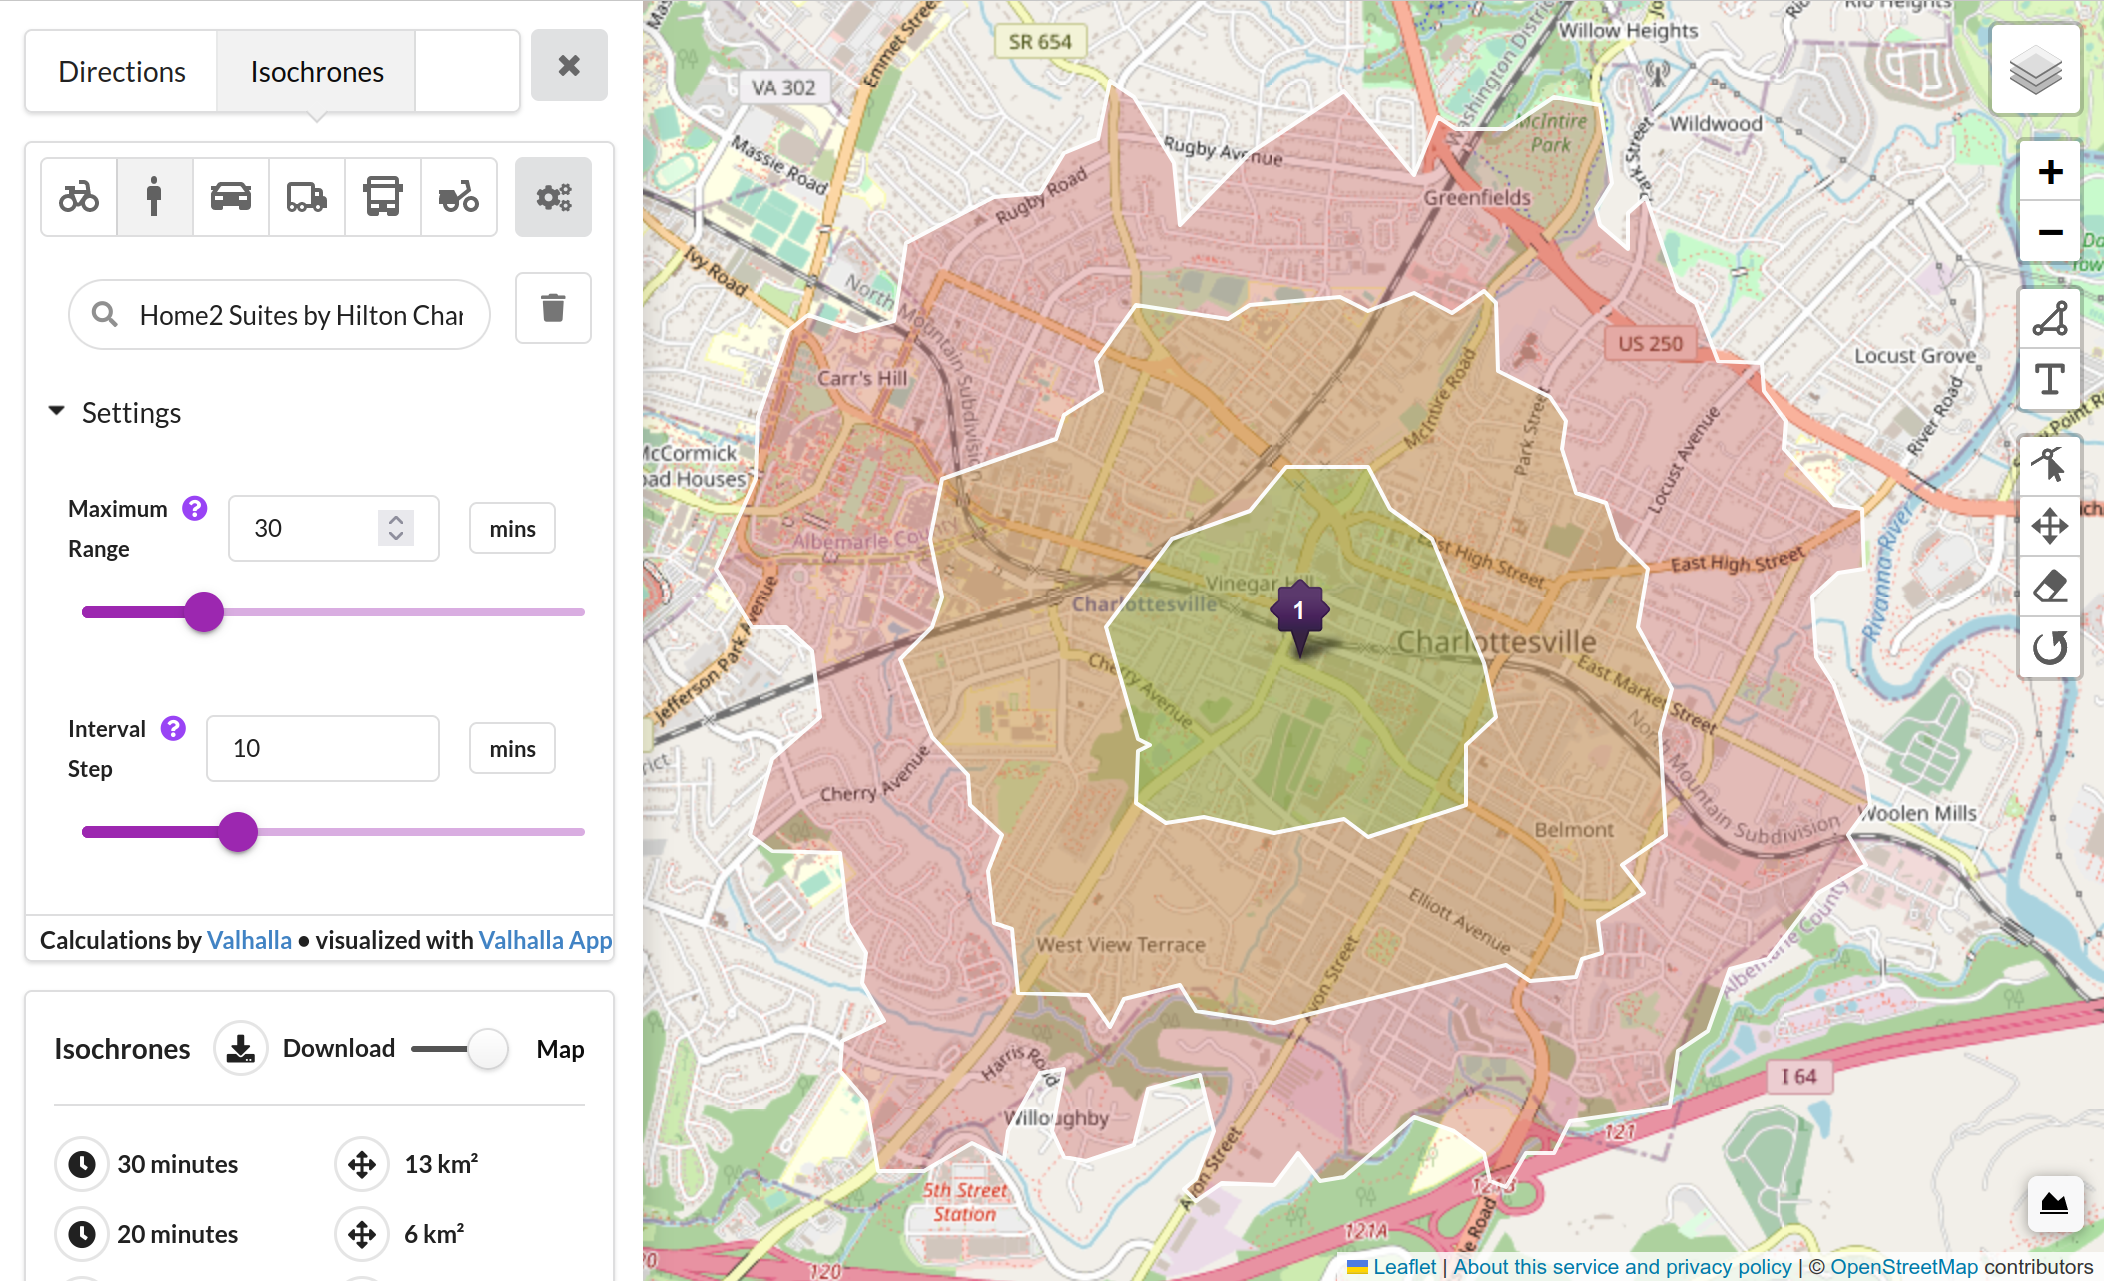Switch to the Directions tab
The height and width of the screenshot is (1281, 2104).
coord(121,70)
